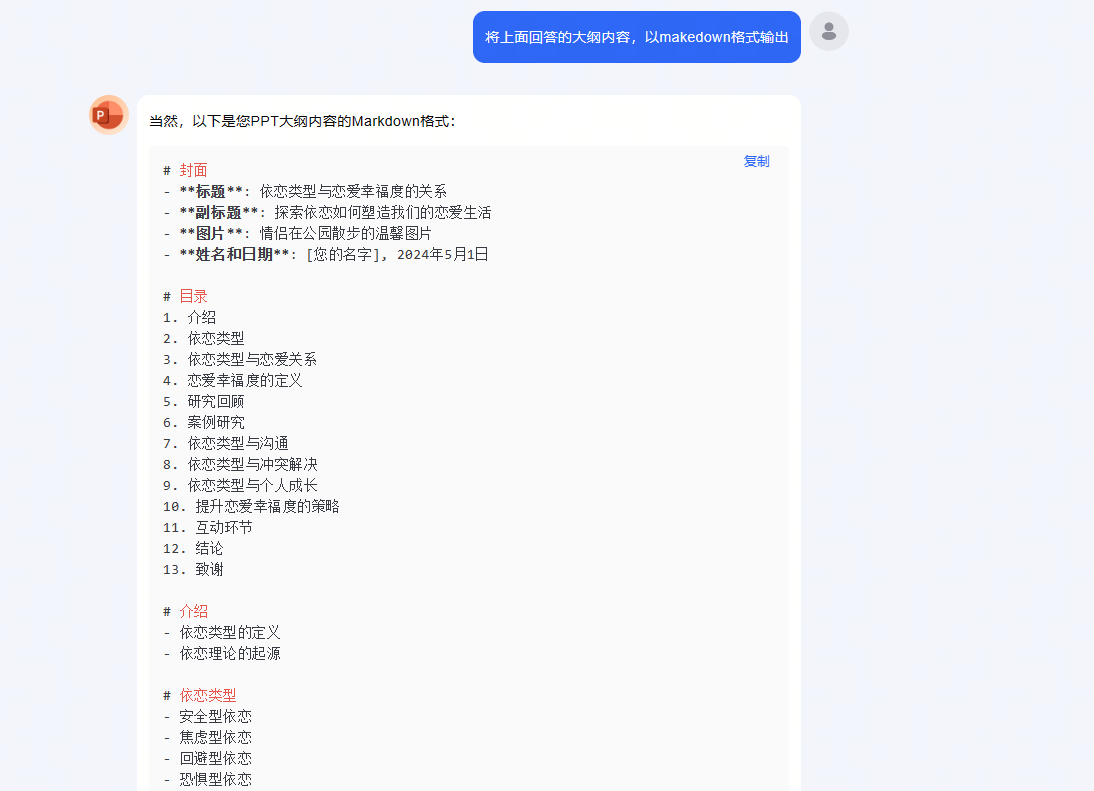Click the bullet 安全型依恋
1094x791 pixels.
click(207, 716)
